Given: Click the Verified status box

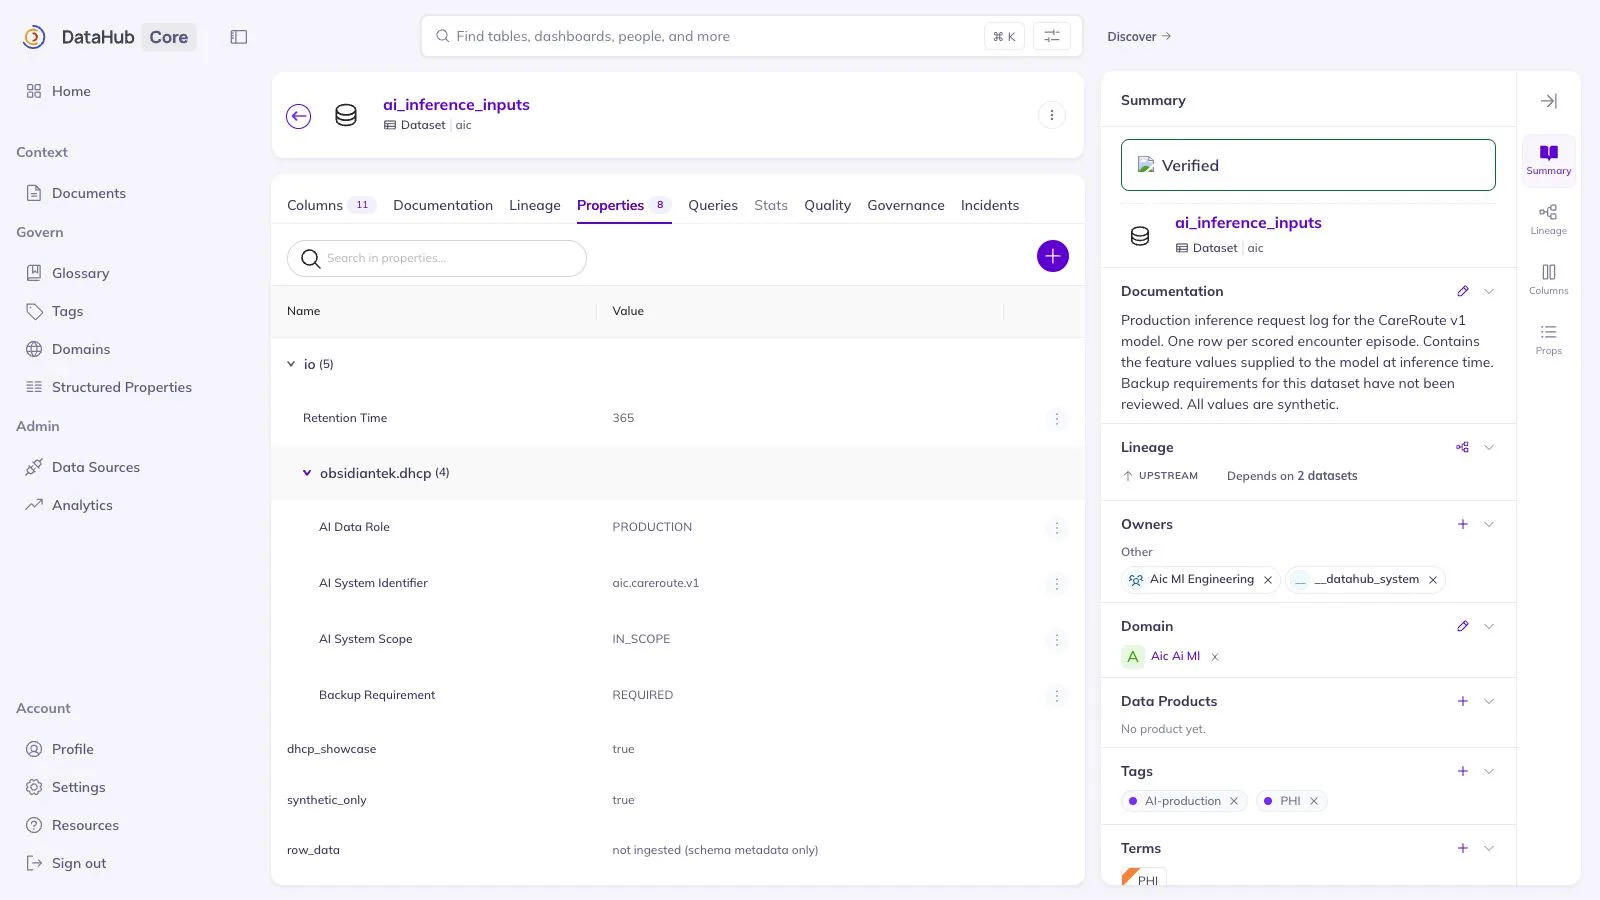Looking at the screenshot, I should 1308,165.
